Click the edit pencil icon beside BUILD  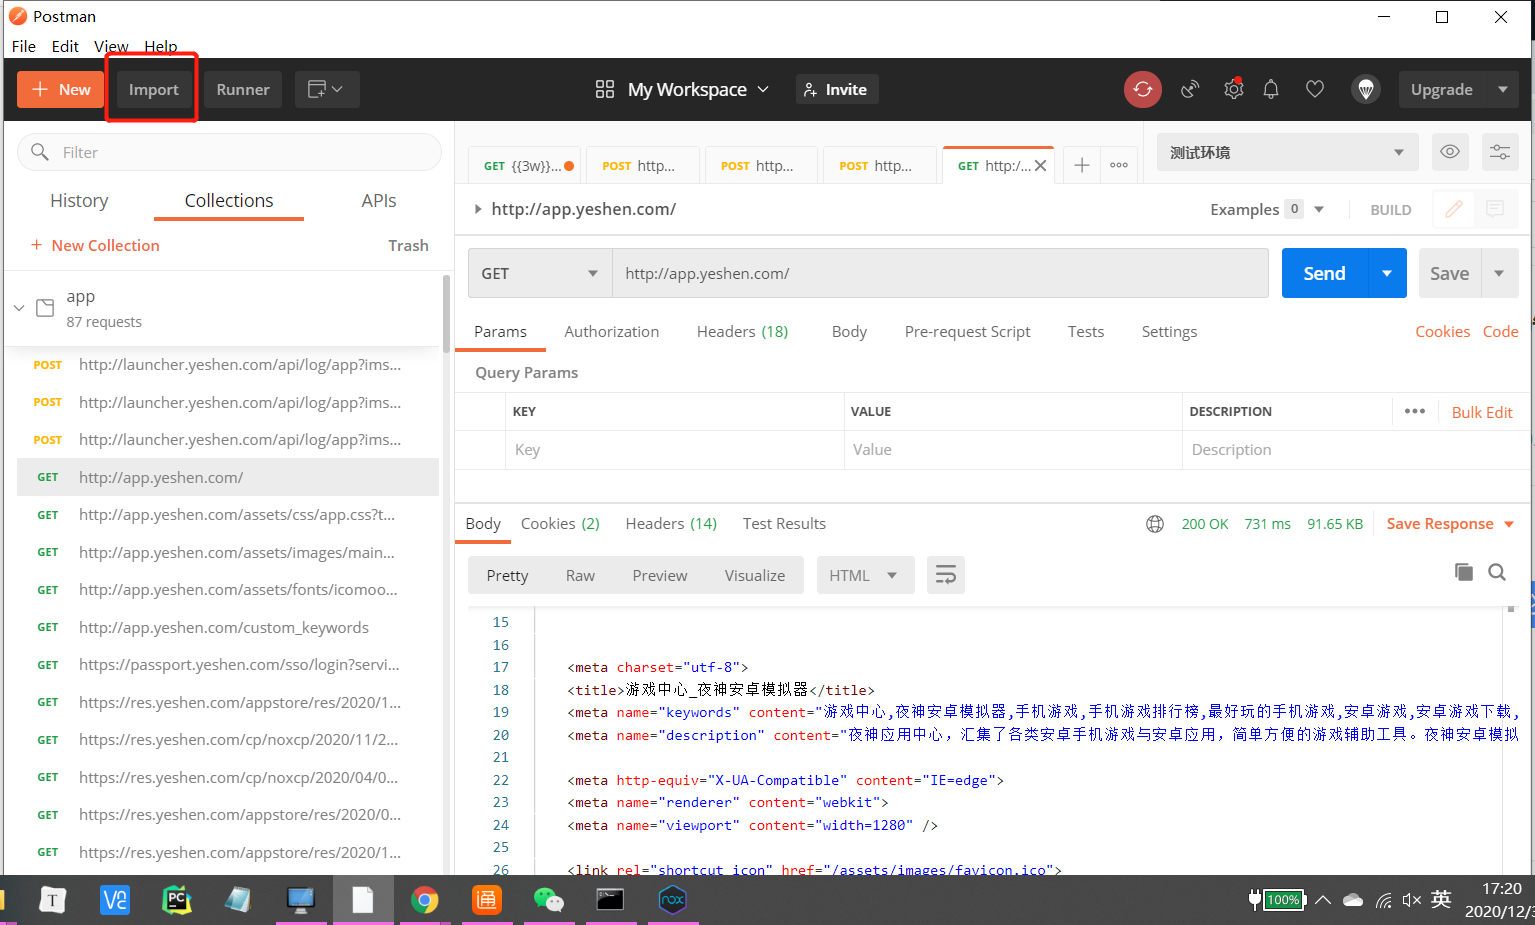[x=1454, y=209]
